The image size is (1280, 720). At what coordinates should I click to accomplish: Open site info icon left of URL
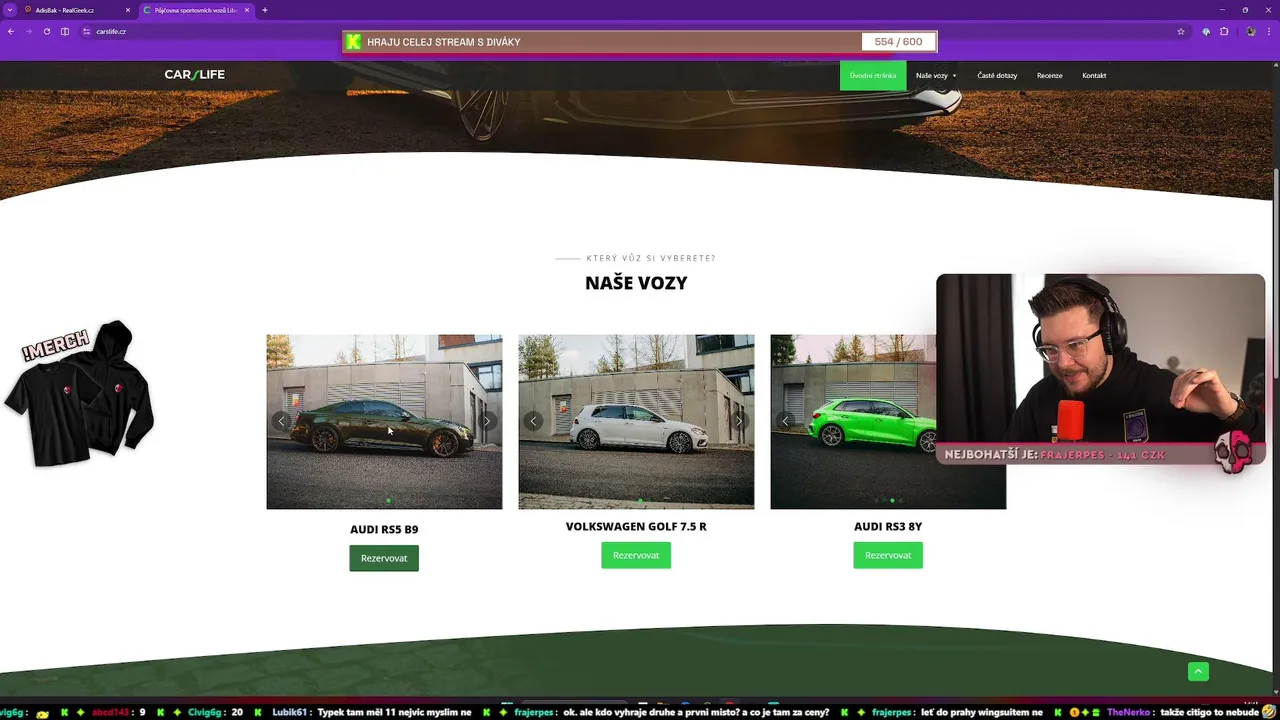[x=87, y=31]
